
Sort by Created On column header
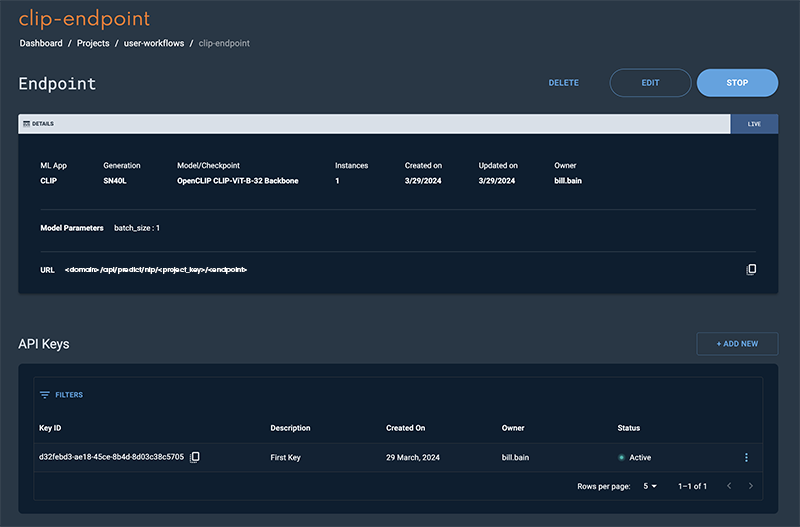point(405,428)
